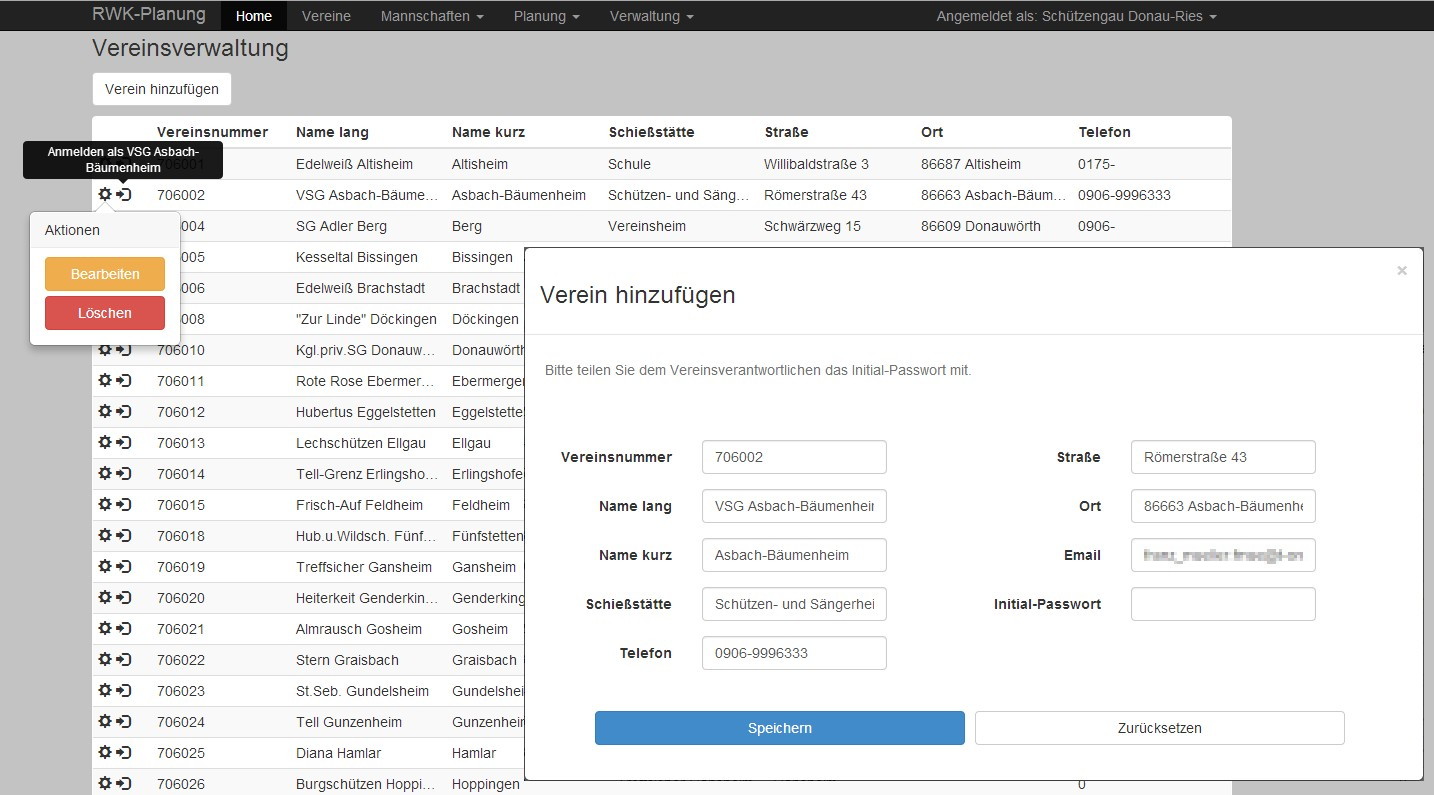Open the Schützengau Donau-Ries account menu

[1076, 16]
